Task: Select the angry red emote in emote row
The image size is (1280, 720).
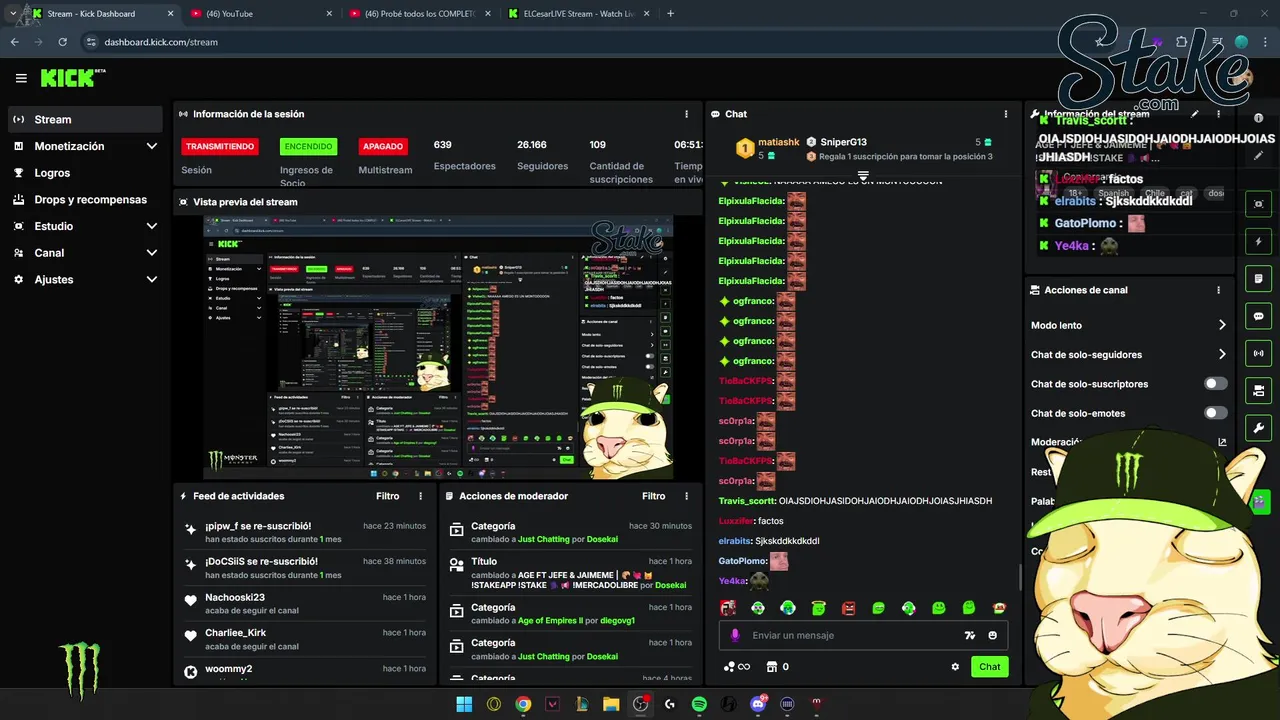Action: (848, 607)
